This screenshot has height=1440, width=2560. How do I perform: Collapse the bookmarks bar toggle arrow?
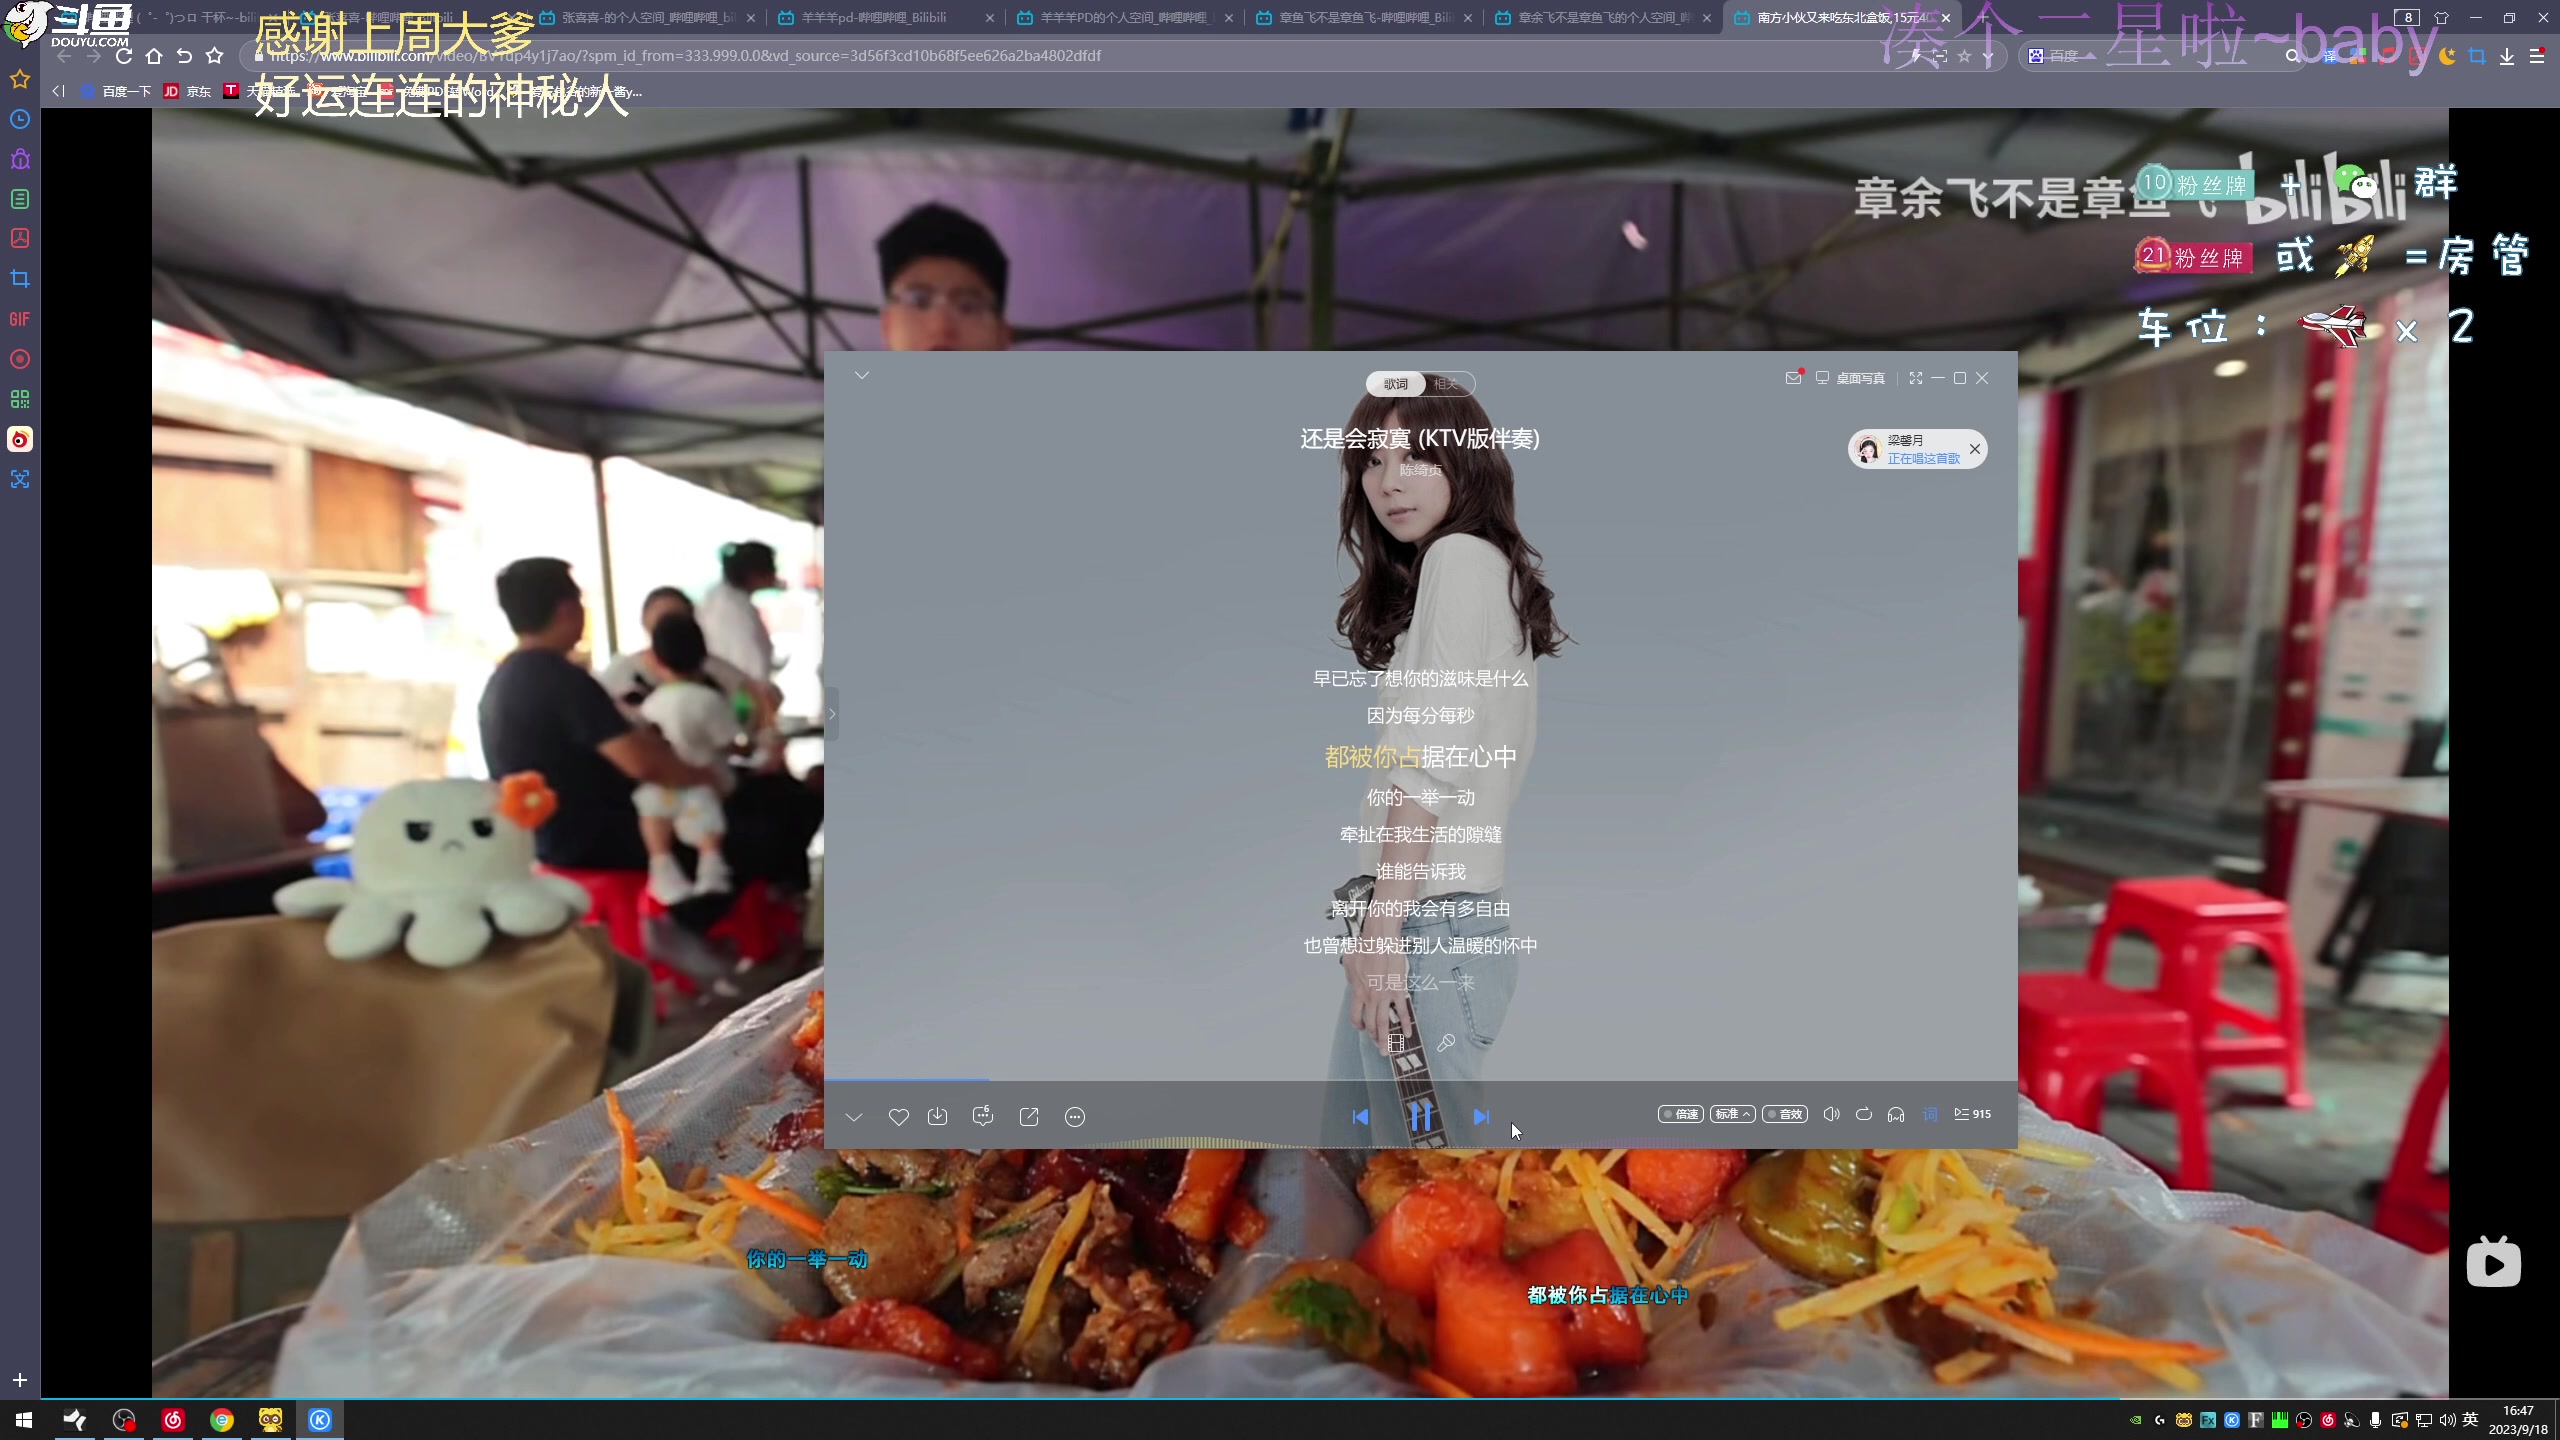[x=58, y=91]
